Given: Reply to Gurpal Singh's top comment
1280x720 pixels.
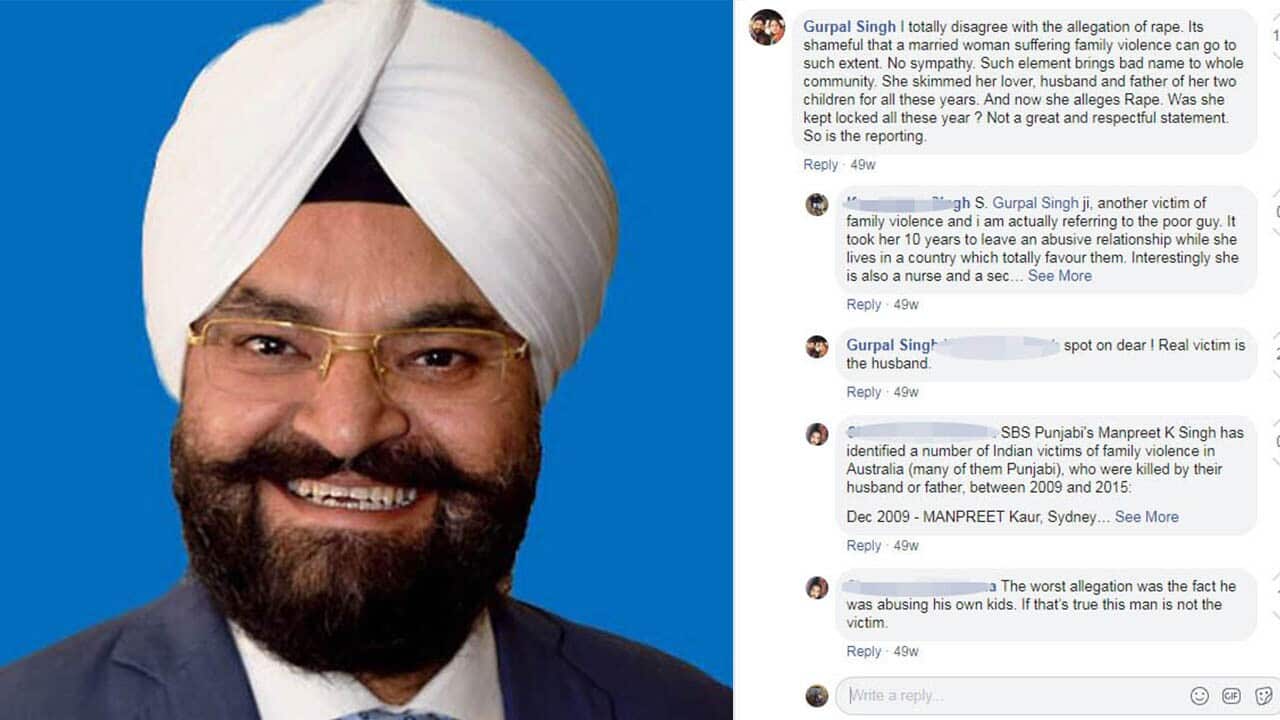Looking at the screenshot, I should coord(820,165).
